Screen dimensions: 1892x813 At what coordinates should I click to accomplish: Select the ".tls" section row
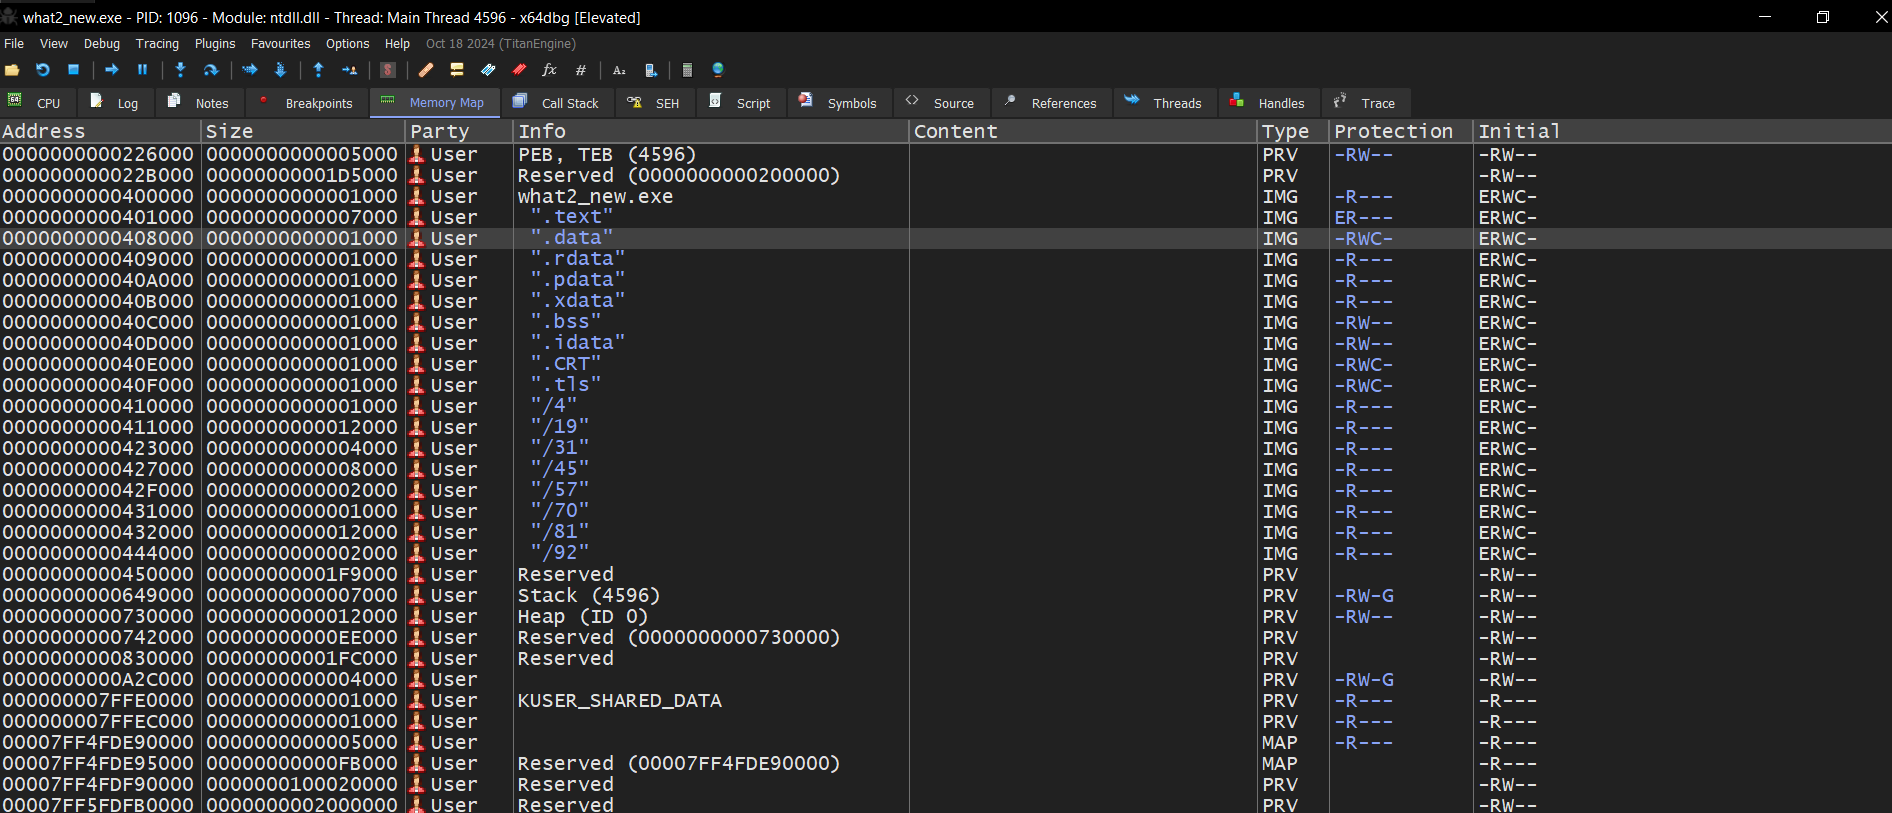pos(946,385)
